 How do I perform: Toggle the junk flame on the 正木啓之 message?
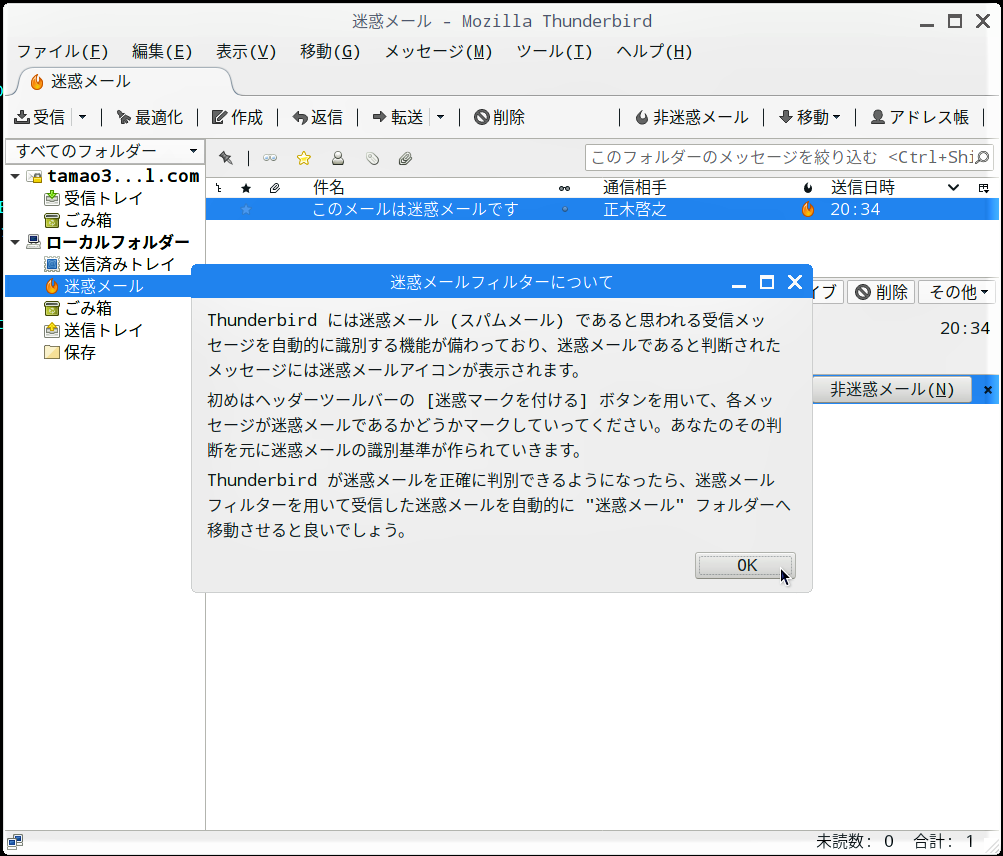tap(808, 209)
